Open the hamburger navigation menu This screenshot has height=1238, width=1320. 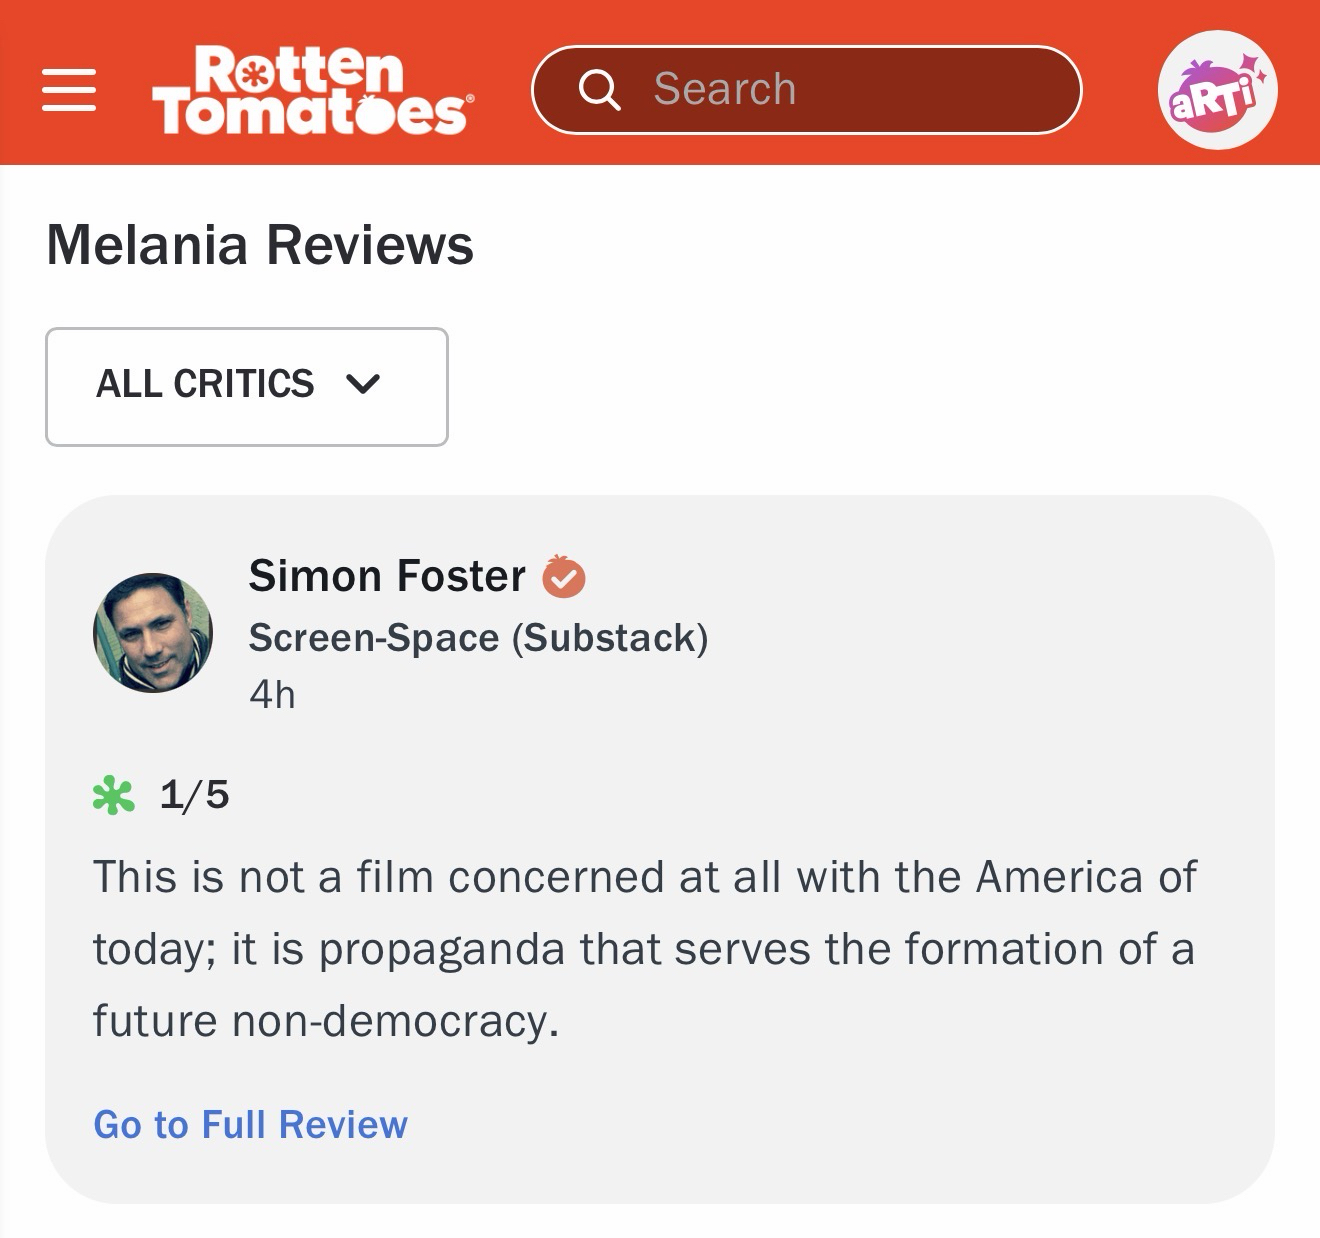(69, 90)
